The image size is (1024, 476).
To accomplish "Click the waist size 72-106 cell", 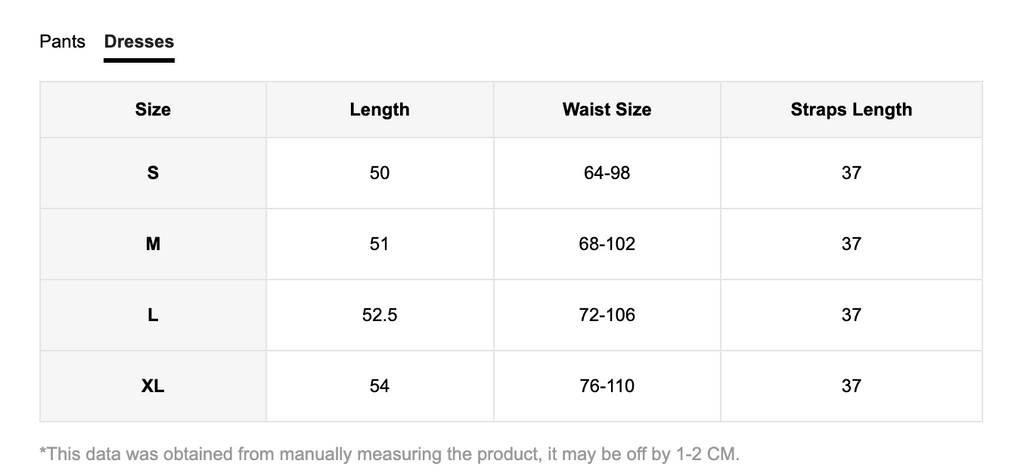I will 606,315.
